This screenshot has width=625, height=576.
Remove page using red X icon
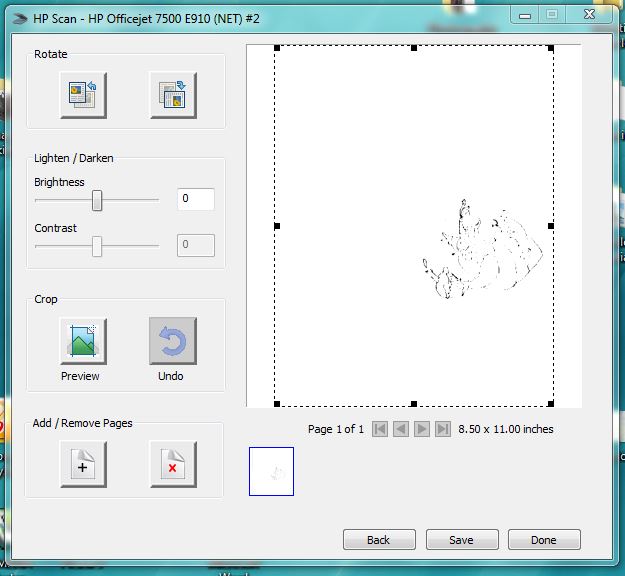coord(172,465)
